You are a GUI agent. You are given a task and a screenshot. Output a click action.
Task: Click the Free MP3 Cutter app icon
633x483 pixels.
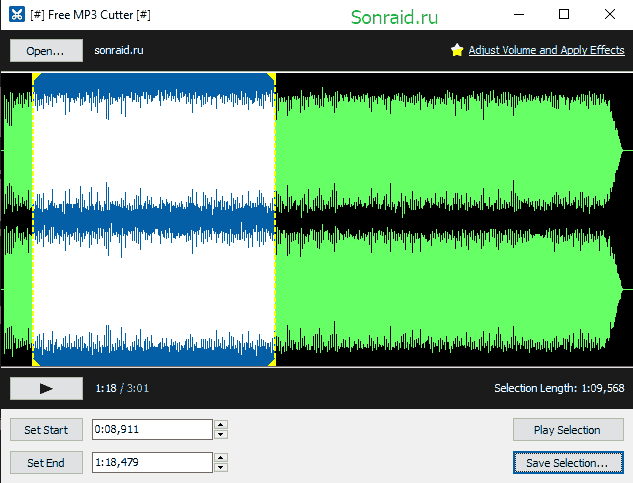(x=17, y=15)
